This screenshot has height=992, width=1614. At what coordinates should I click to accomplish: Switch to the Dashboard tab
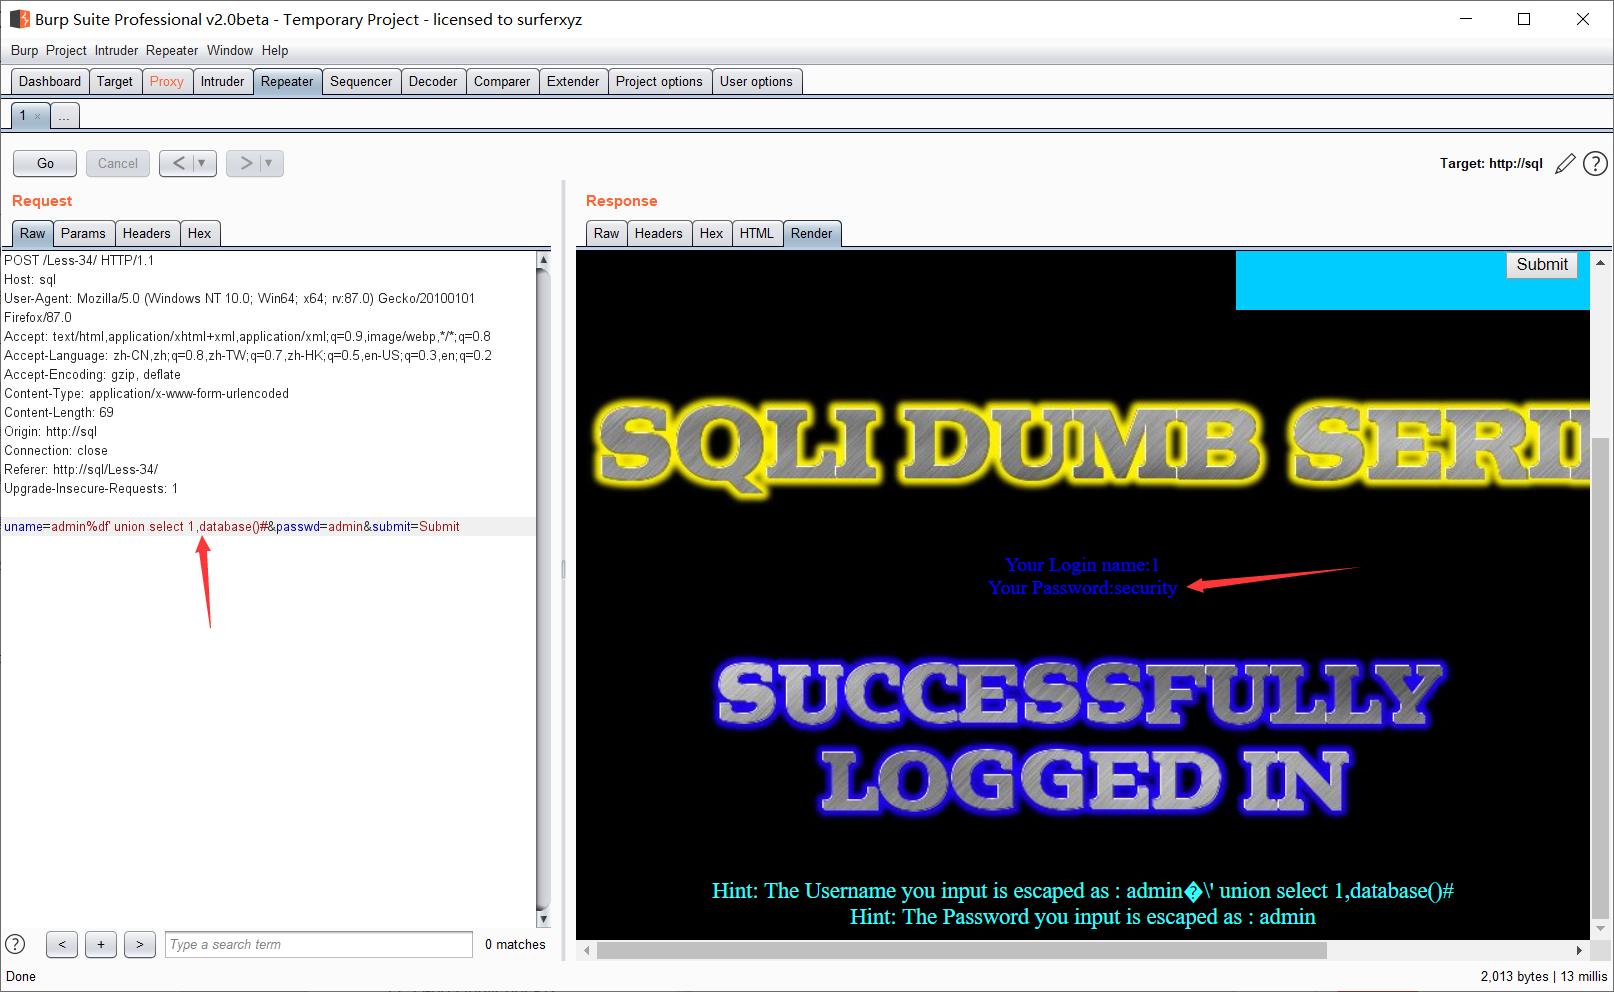[x=50, y=81]
